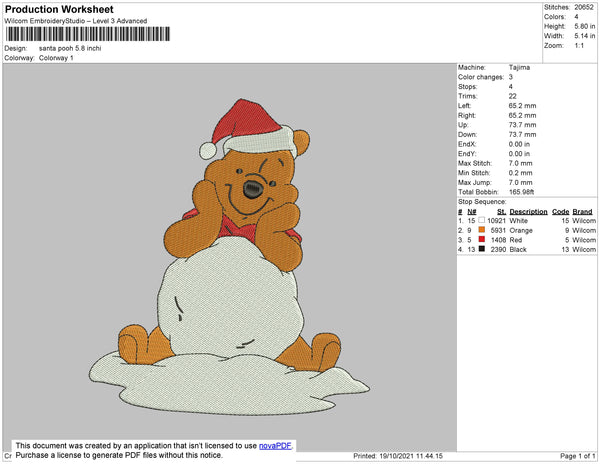600x464 pixels.
Task: Click the Trims value 22
Action: pos(512,96)
